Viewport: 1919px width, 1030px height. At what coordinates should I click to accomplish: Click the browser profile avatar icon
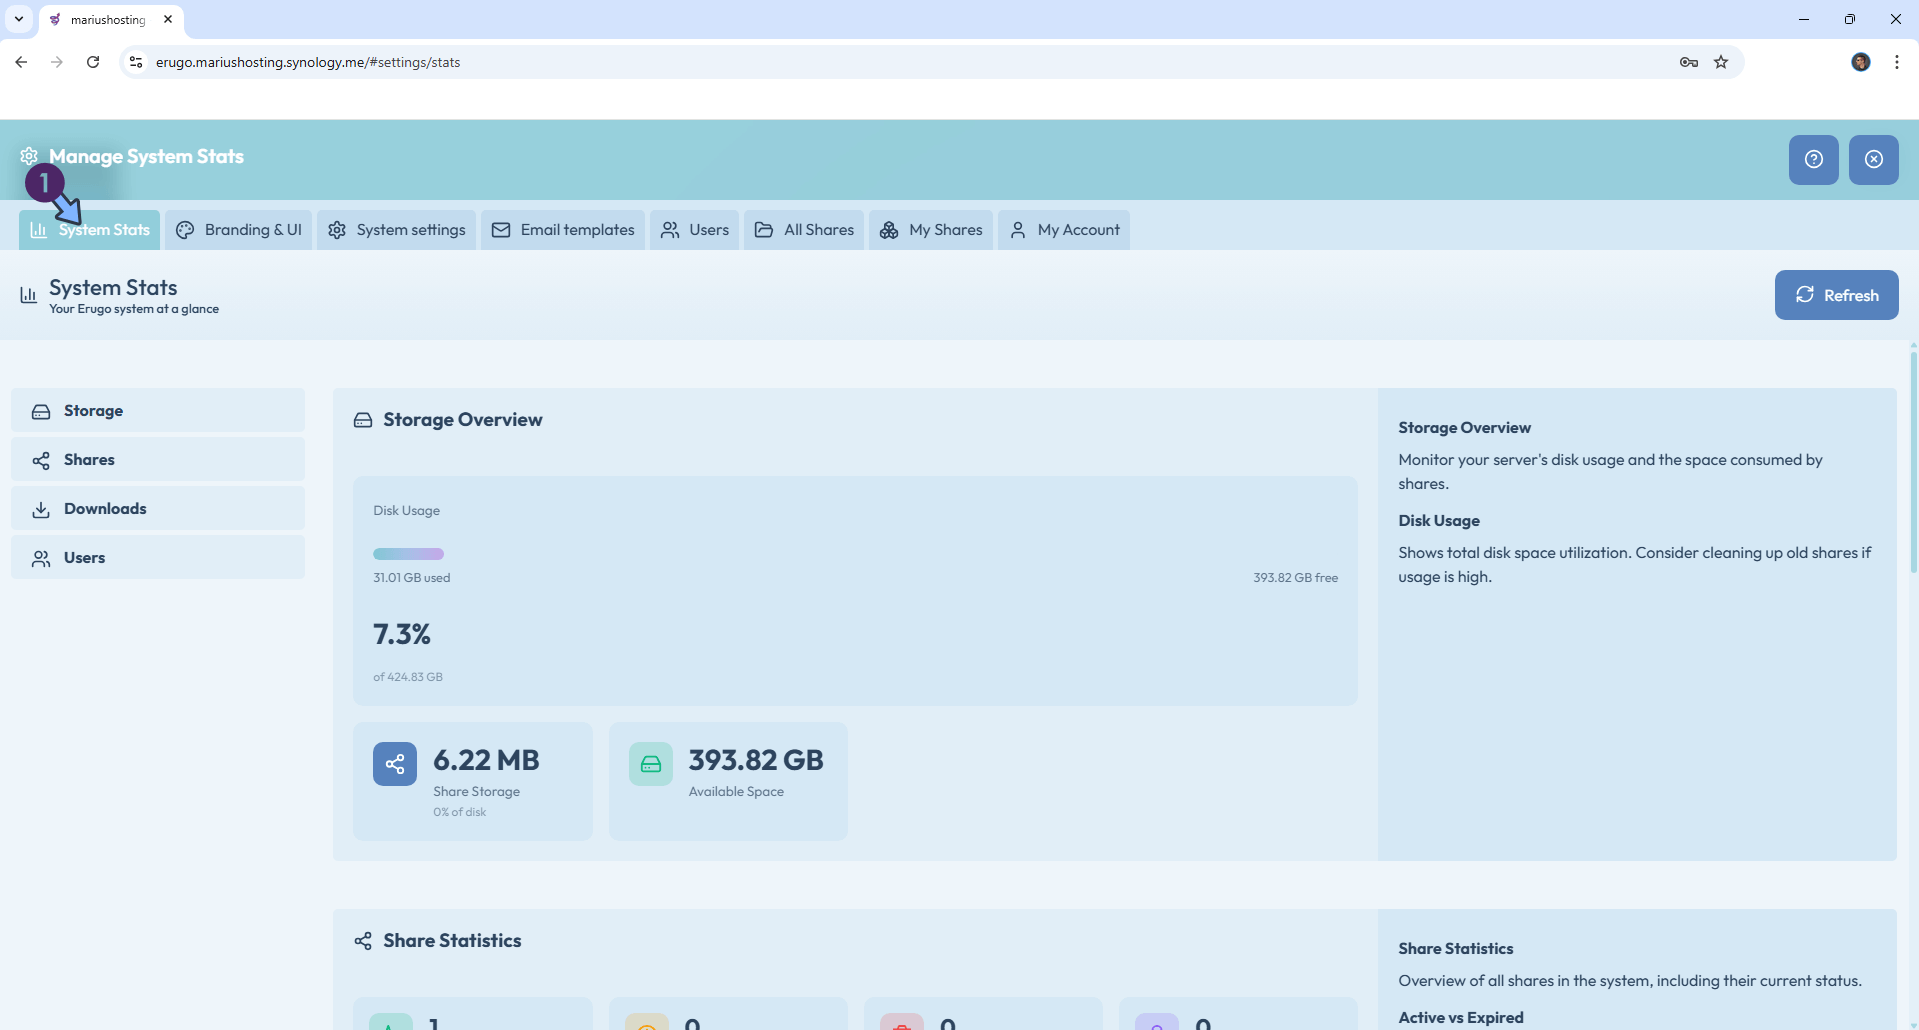pos(1860,62)
